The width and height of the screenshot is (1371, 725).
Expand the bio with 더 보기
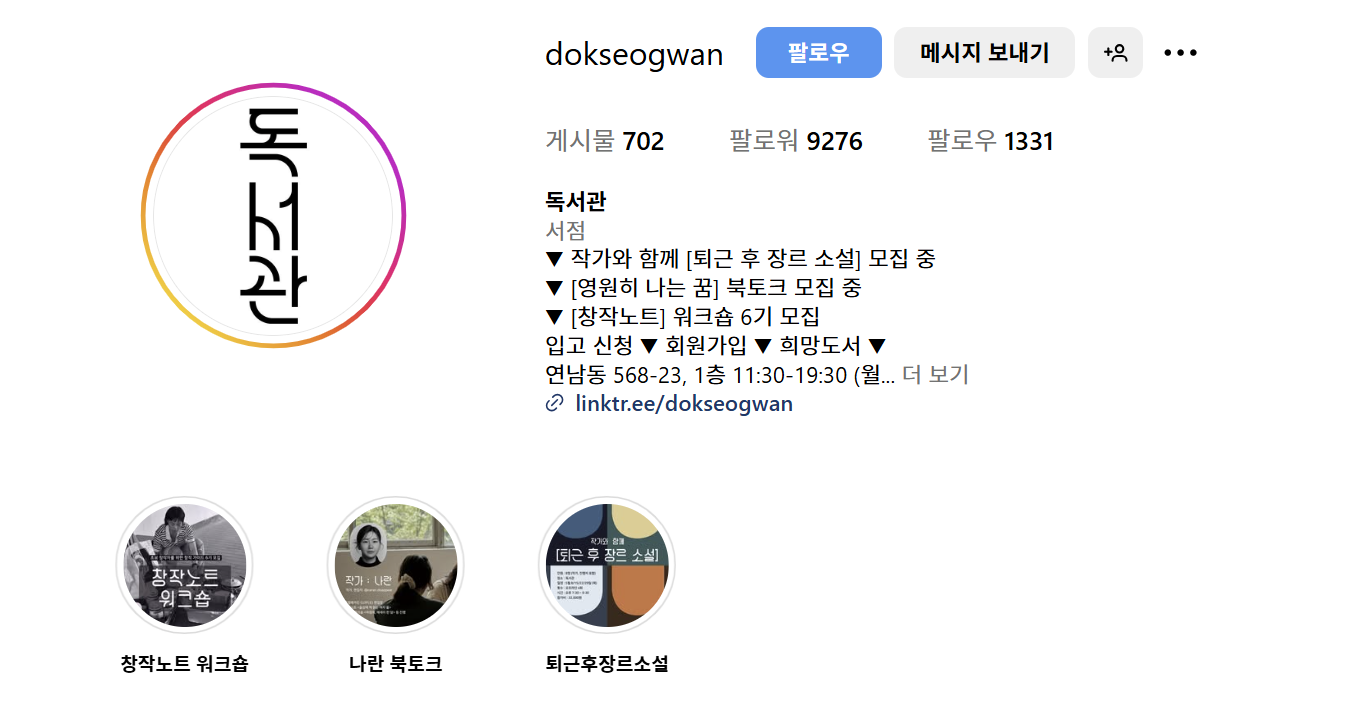pos(935,375)
